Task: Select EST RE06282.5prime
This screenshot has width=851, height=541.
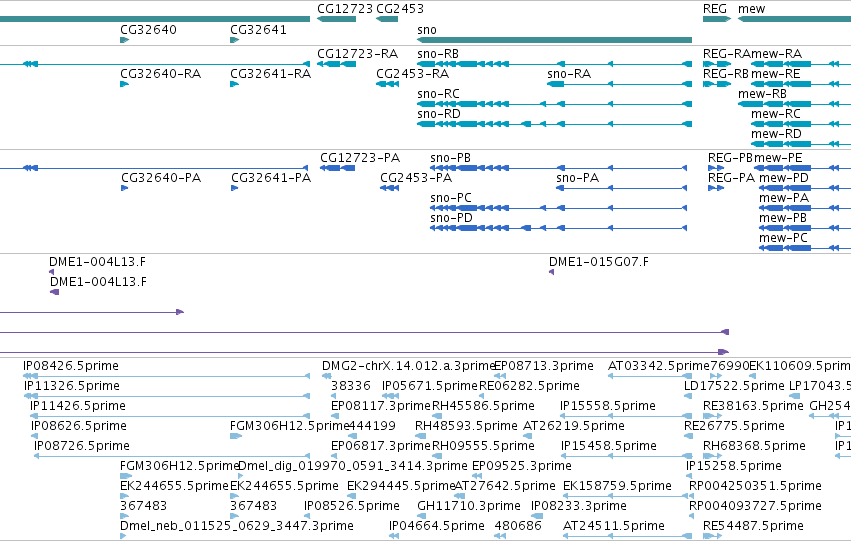Action: click(482, 396)
